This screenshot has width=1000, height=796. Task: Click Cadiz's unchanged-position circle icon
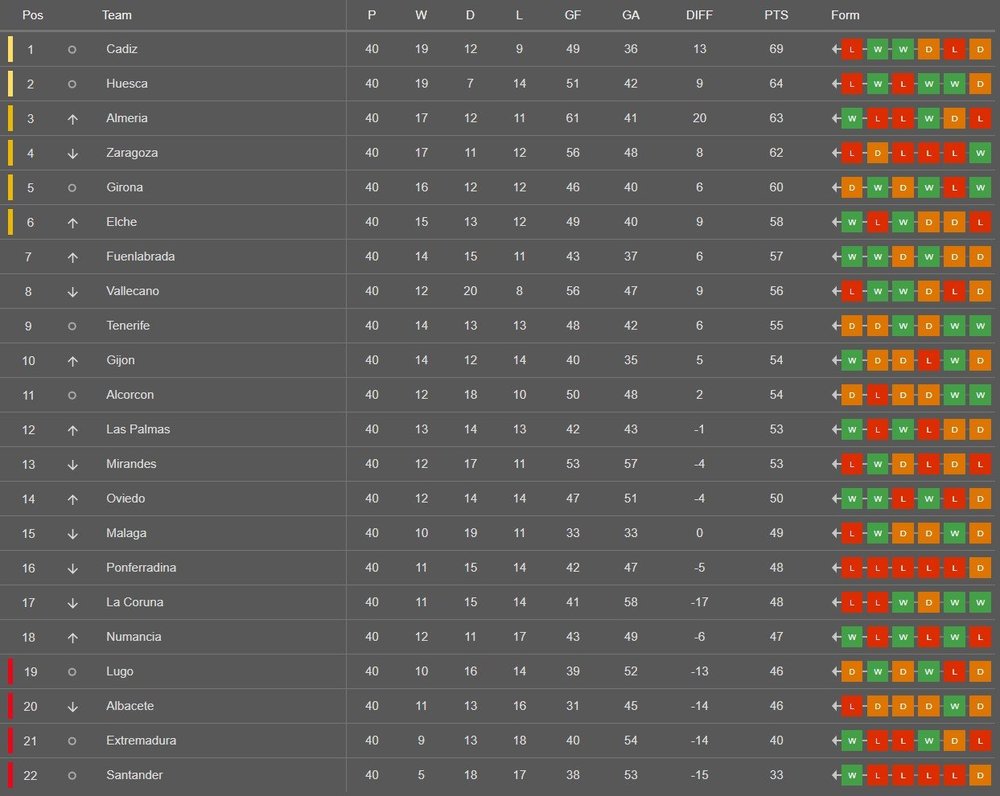[72, 49]
